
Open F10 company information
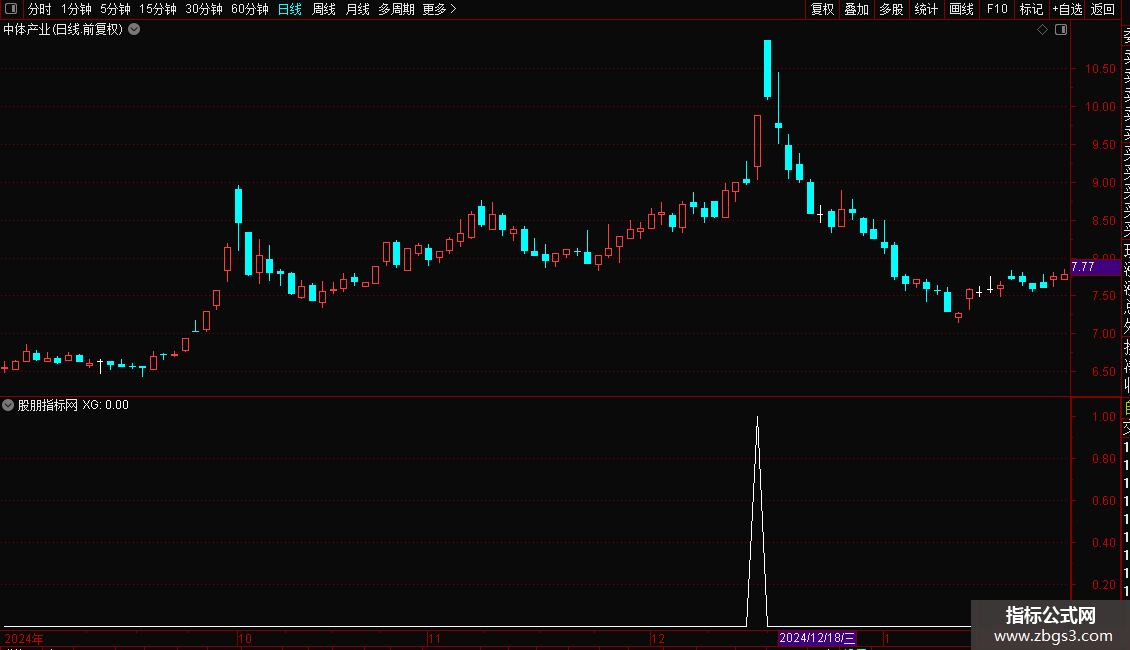(x=997, y=9)
